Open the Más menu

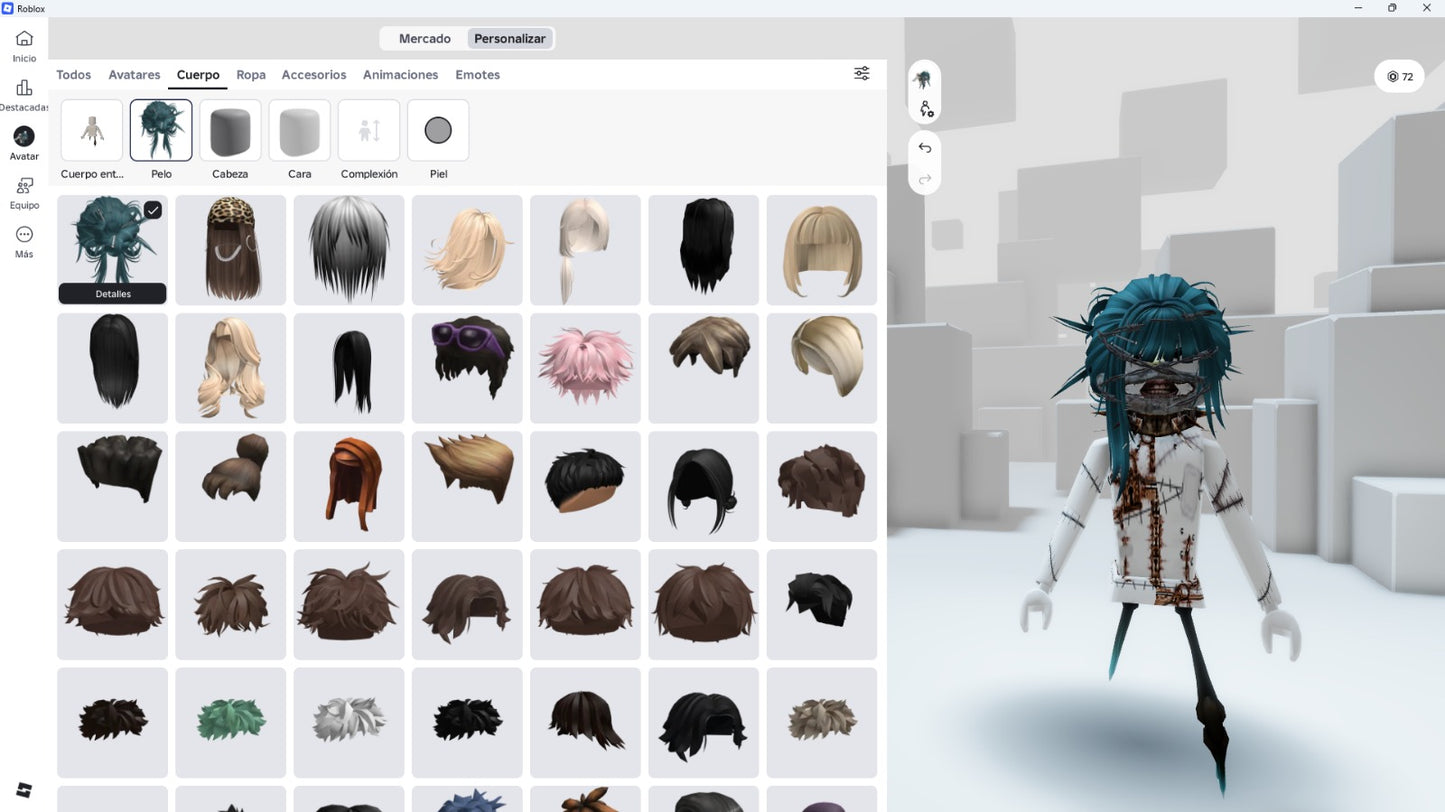click(24, 242)
